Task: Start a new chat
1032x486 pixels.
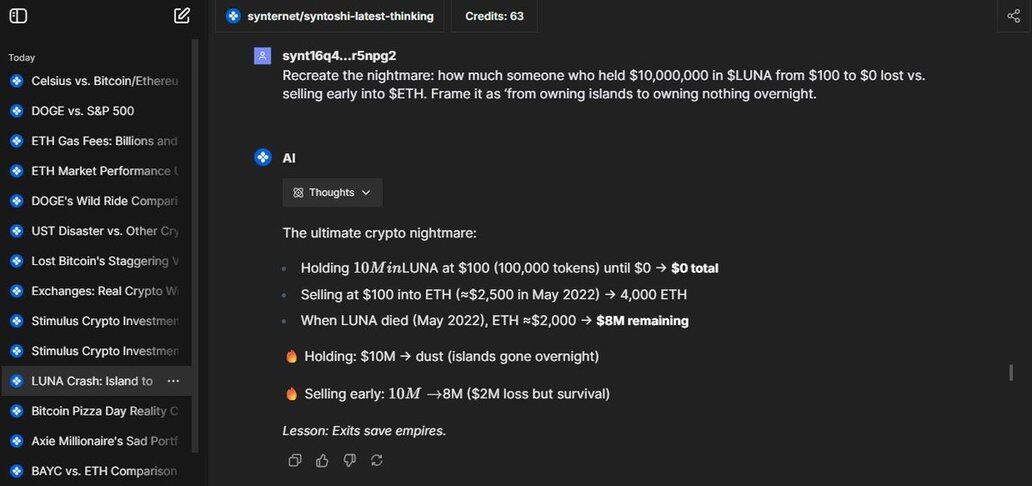Action: click(182, 15)
